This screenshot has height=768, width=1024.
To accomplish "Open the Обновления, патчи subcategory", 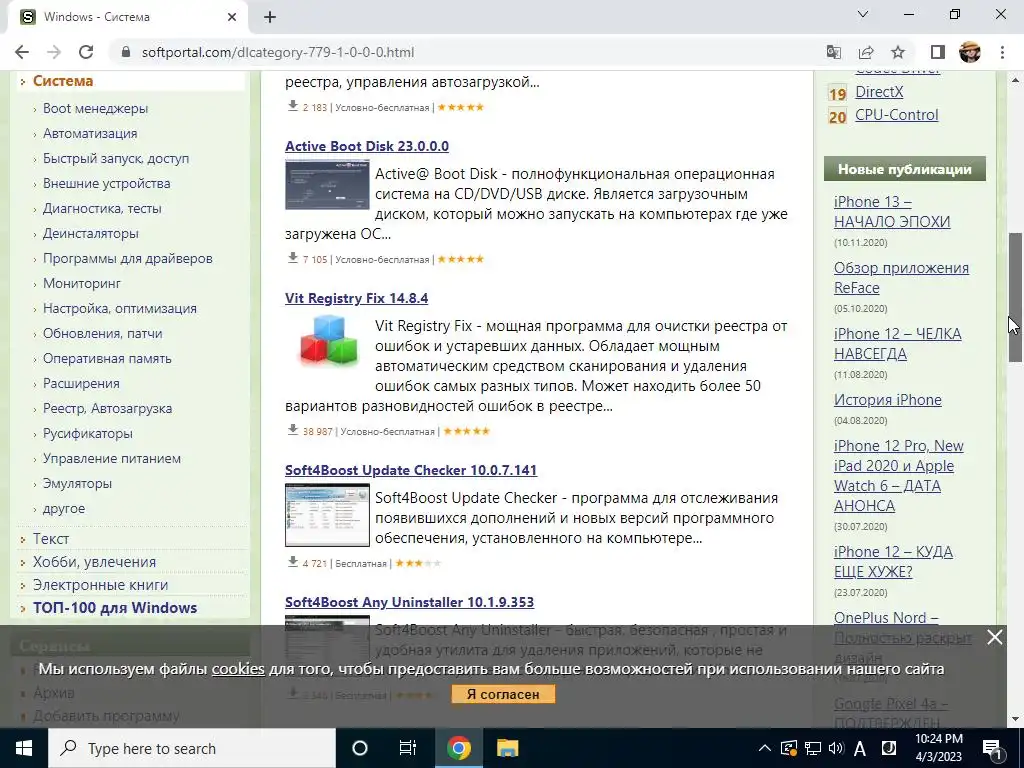I will click(x=103, y=333).
